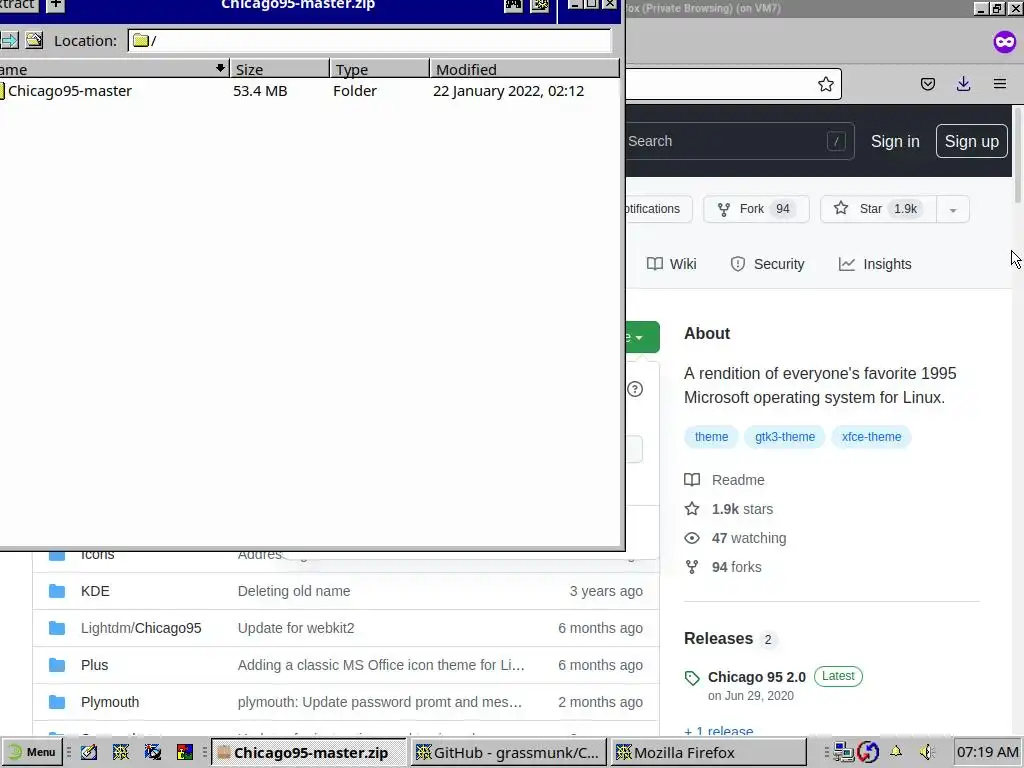Open the Plus folder in the repo

95,665
